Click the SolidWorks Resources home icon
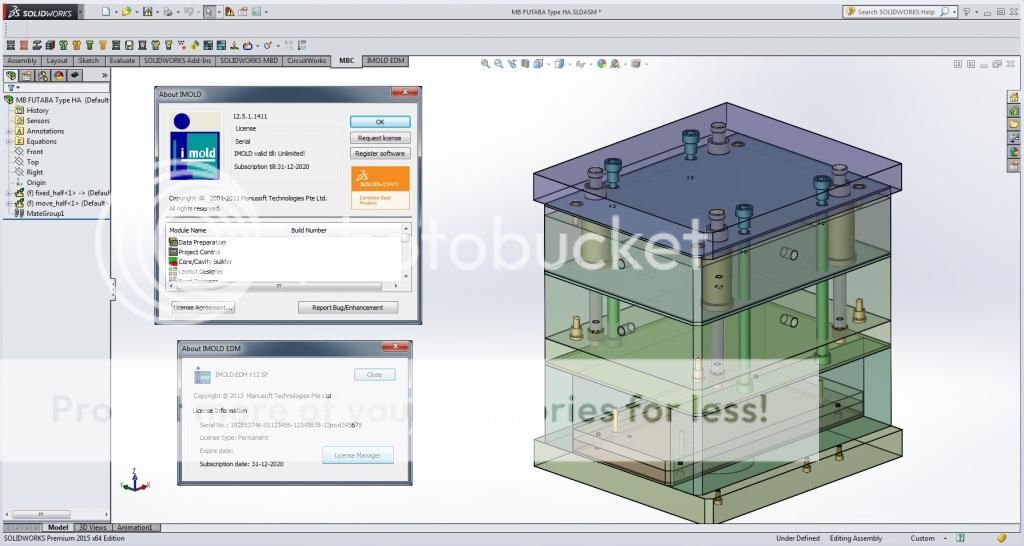The width and height of the screenshot is (1024, 546). click(x=1014, y=97)
